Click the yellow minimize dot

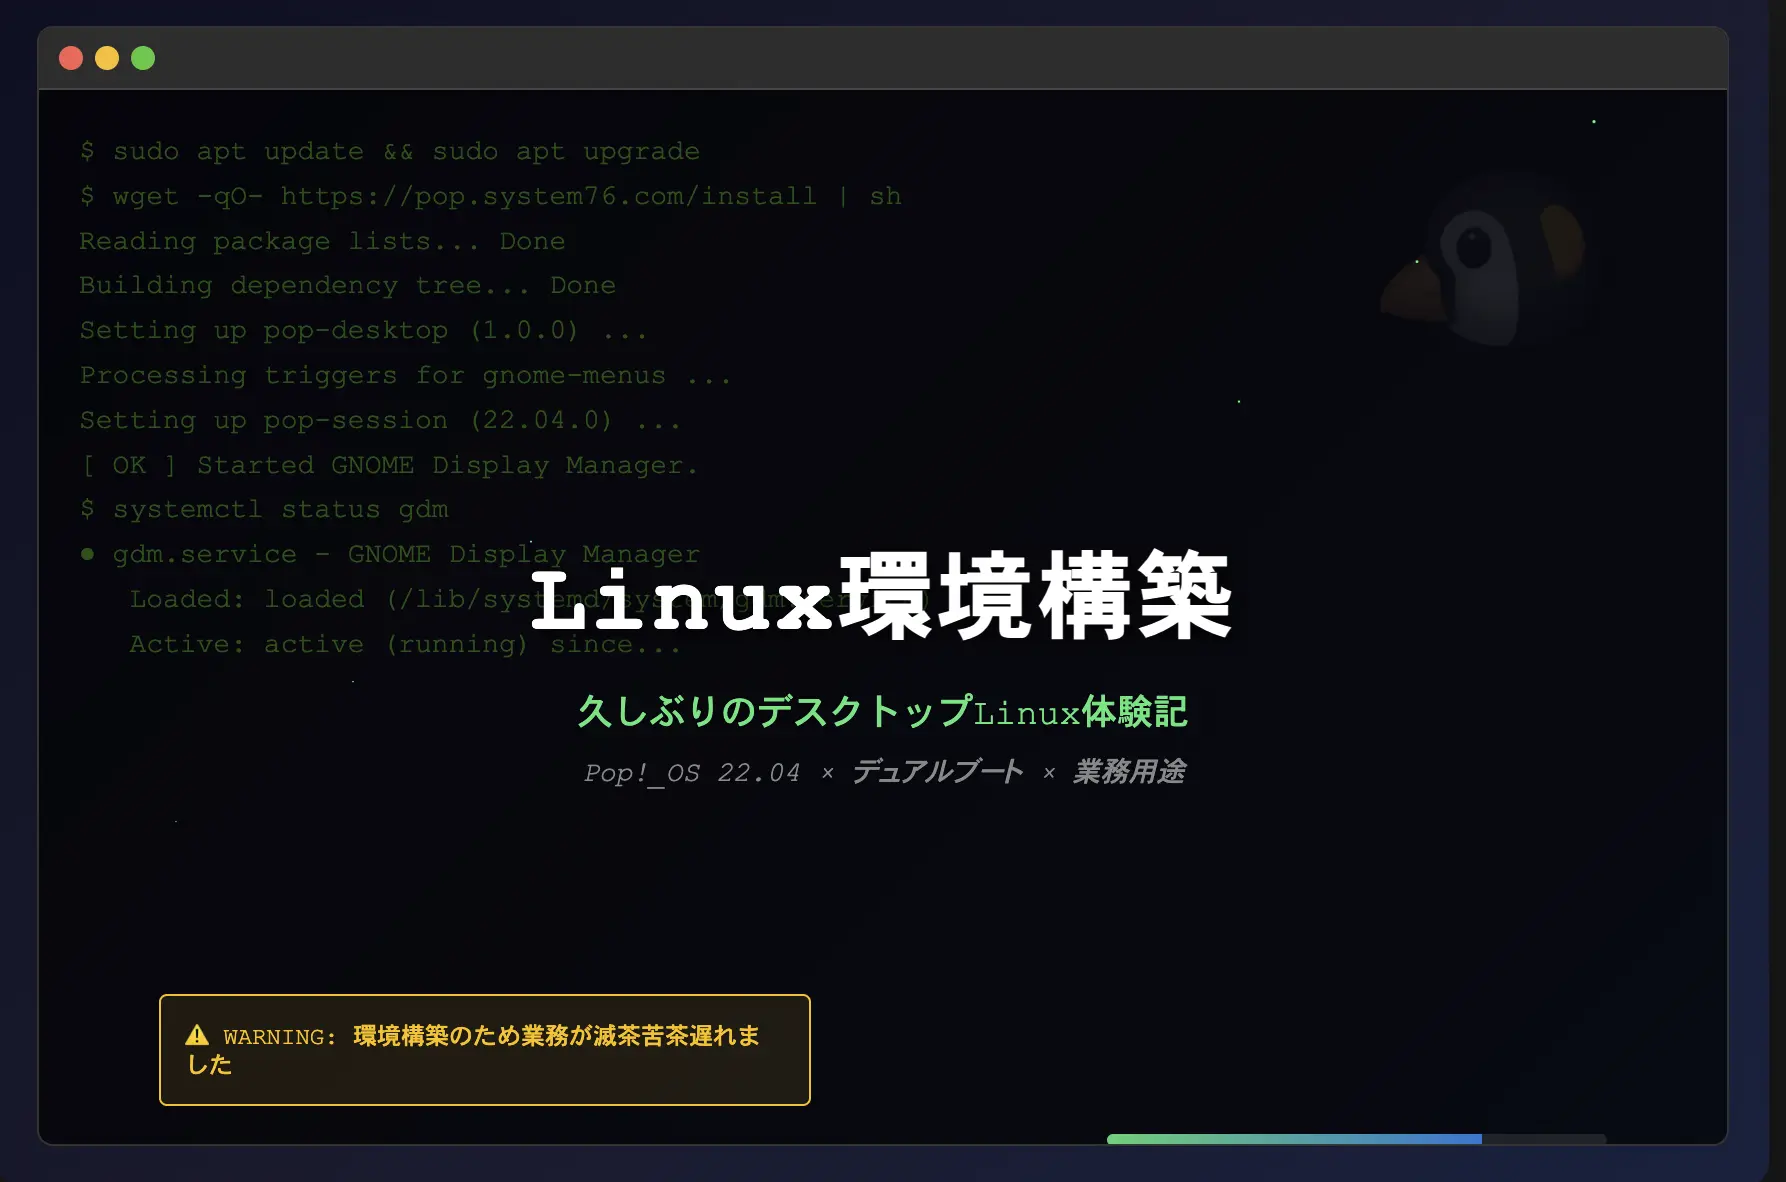pyautogui.click(x=107, y=58)
